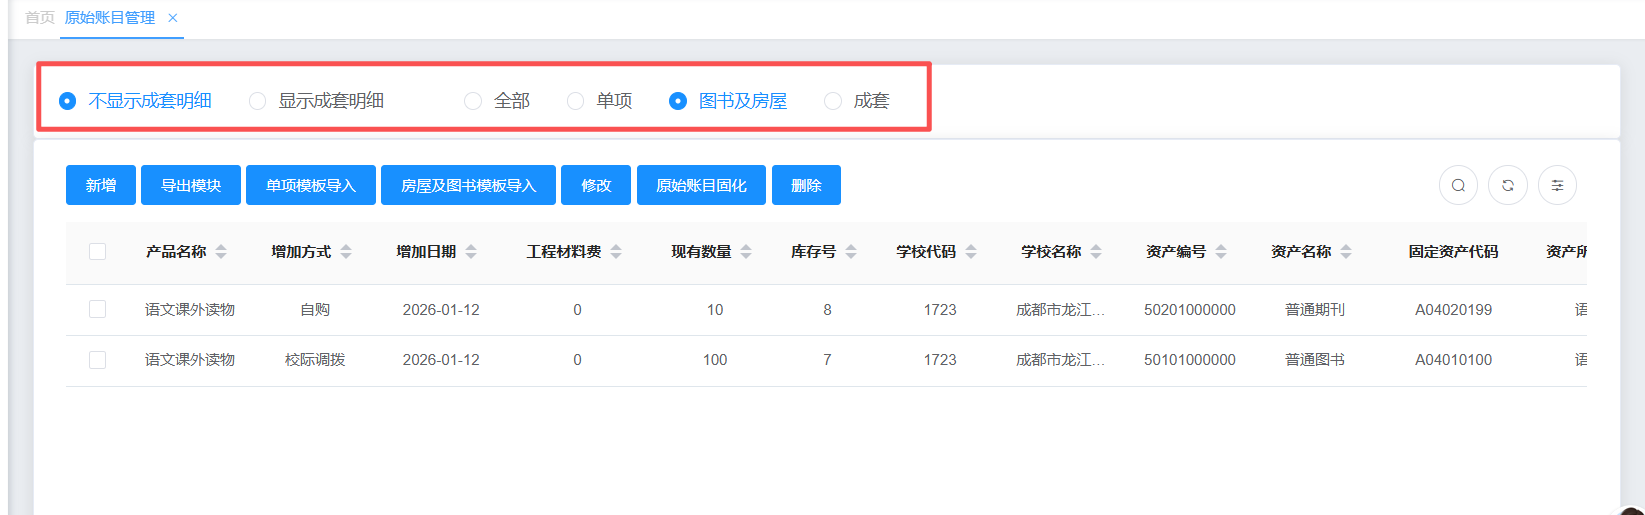The image size is (1645, 515).
Task: Sort by 增加日期 column arrows
Action: [471, 252]
